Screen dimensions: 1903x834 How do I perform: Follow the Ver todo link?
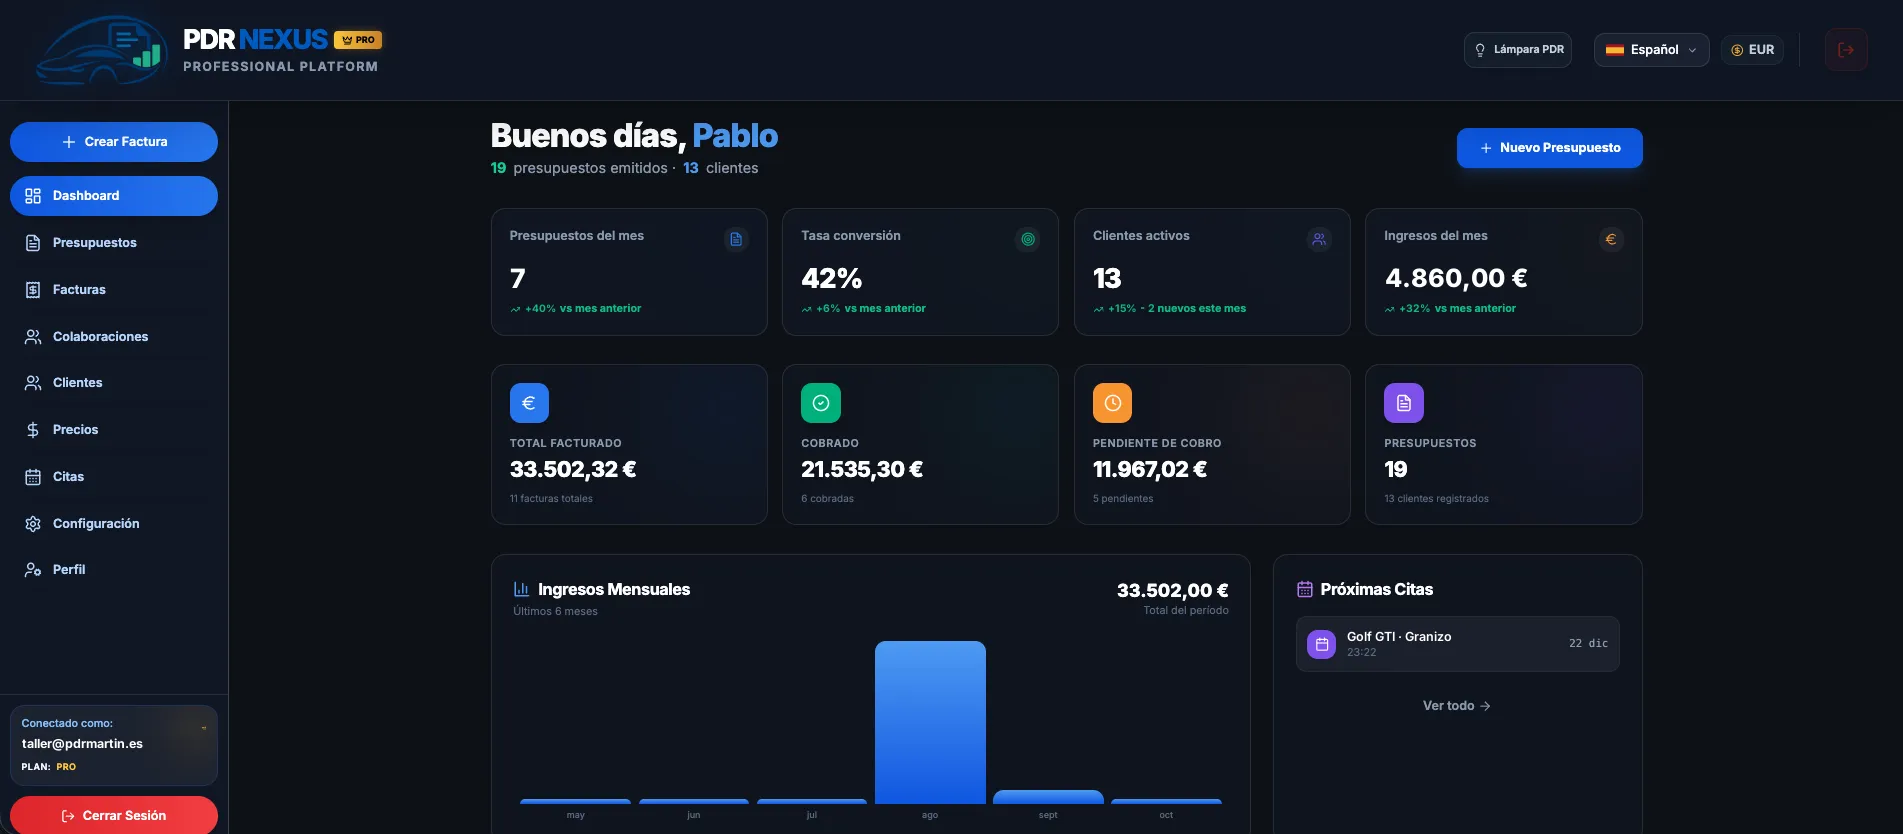coord(1457,706)
